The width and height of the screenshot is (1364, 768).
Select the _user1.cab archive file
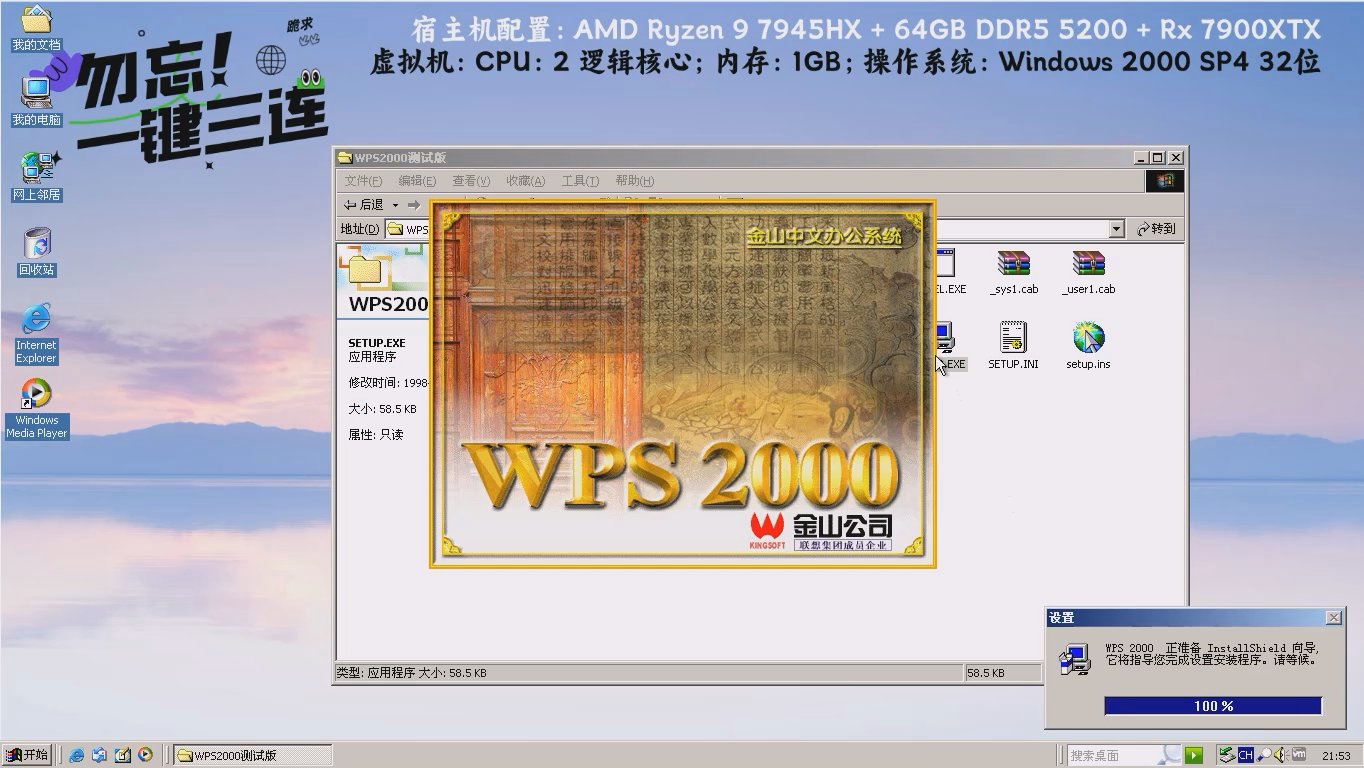(x=1088, y=272)
